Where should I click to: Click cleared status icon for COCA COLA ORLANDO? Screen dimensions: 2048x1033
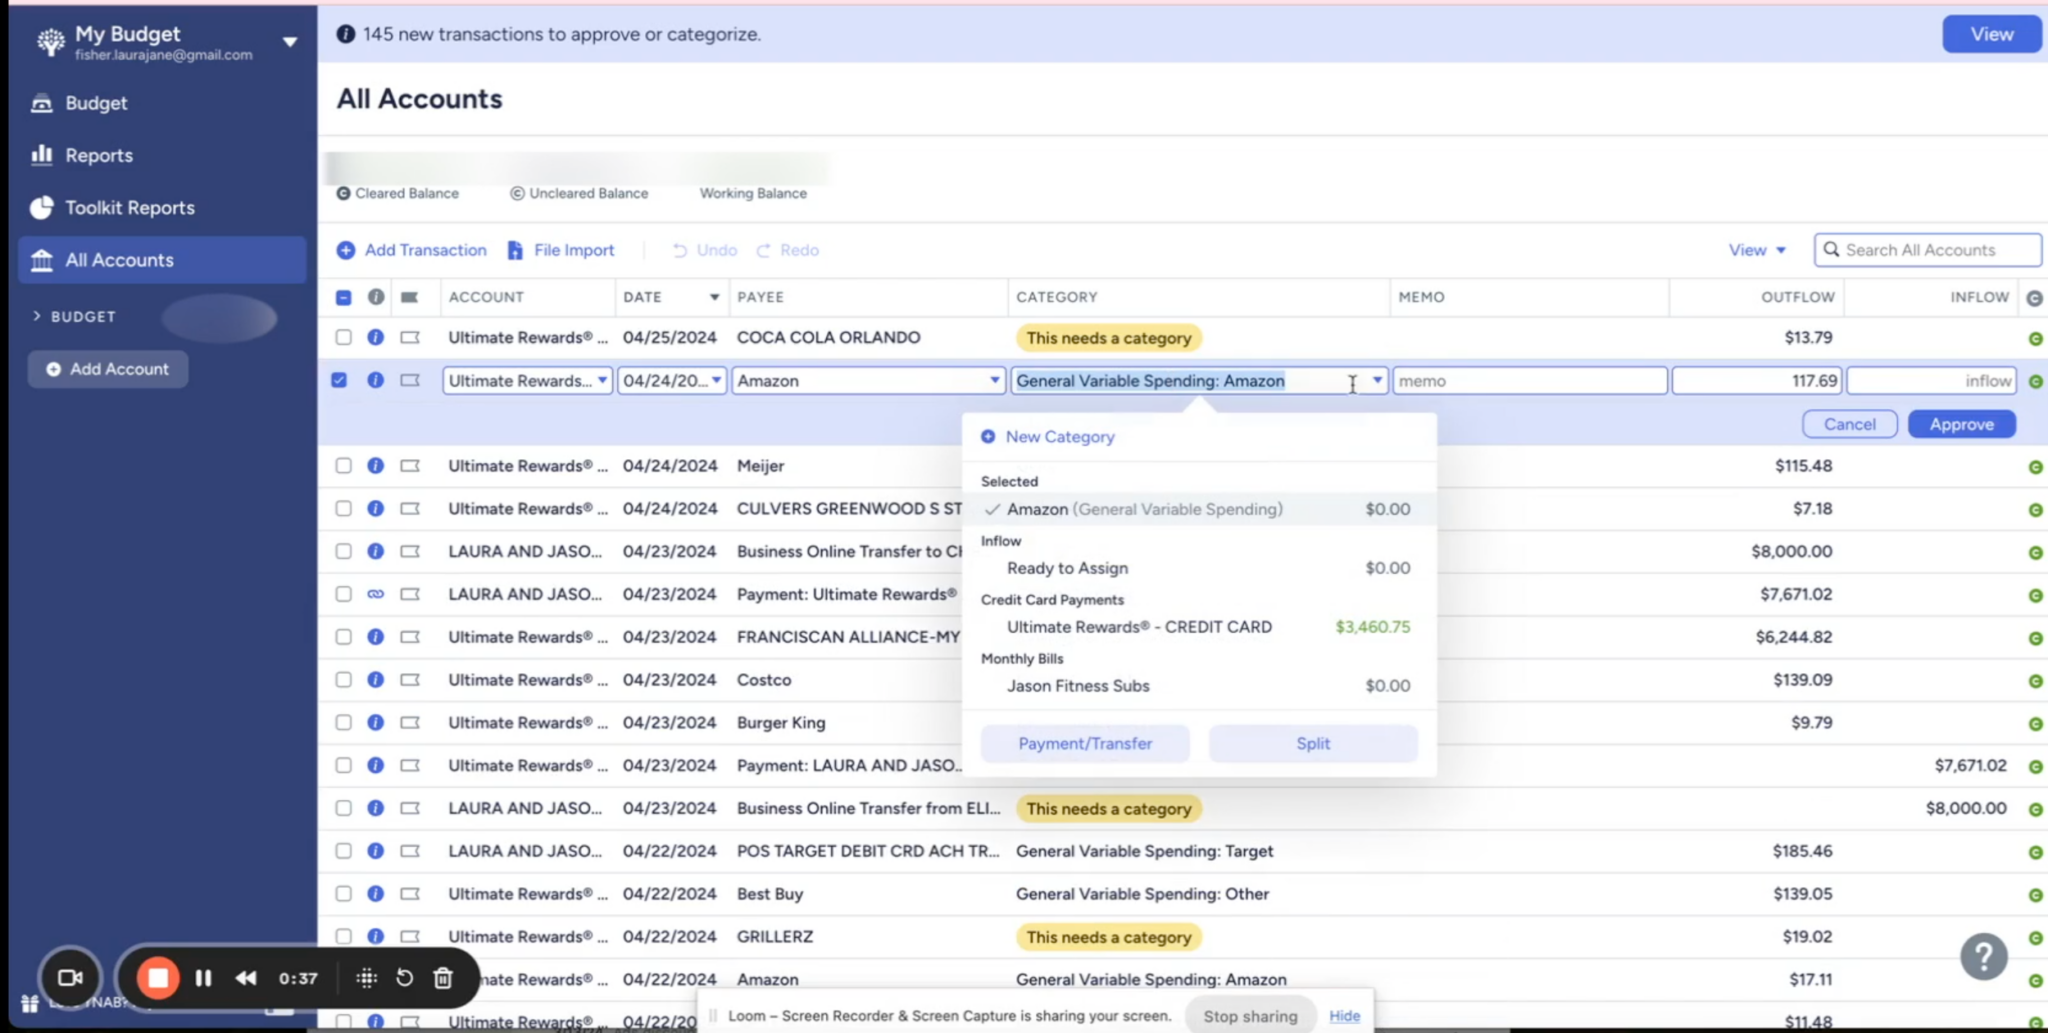[2035, 339]
